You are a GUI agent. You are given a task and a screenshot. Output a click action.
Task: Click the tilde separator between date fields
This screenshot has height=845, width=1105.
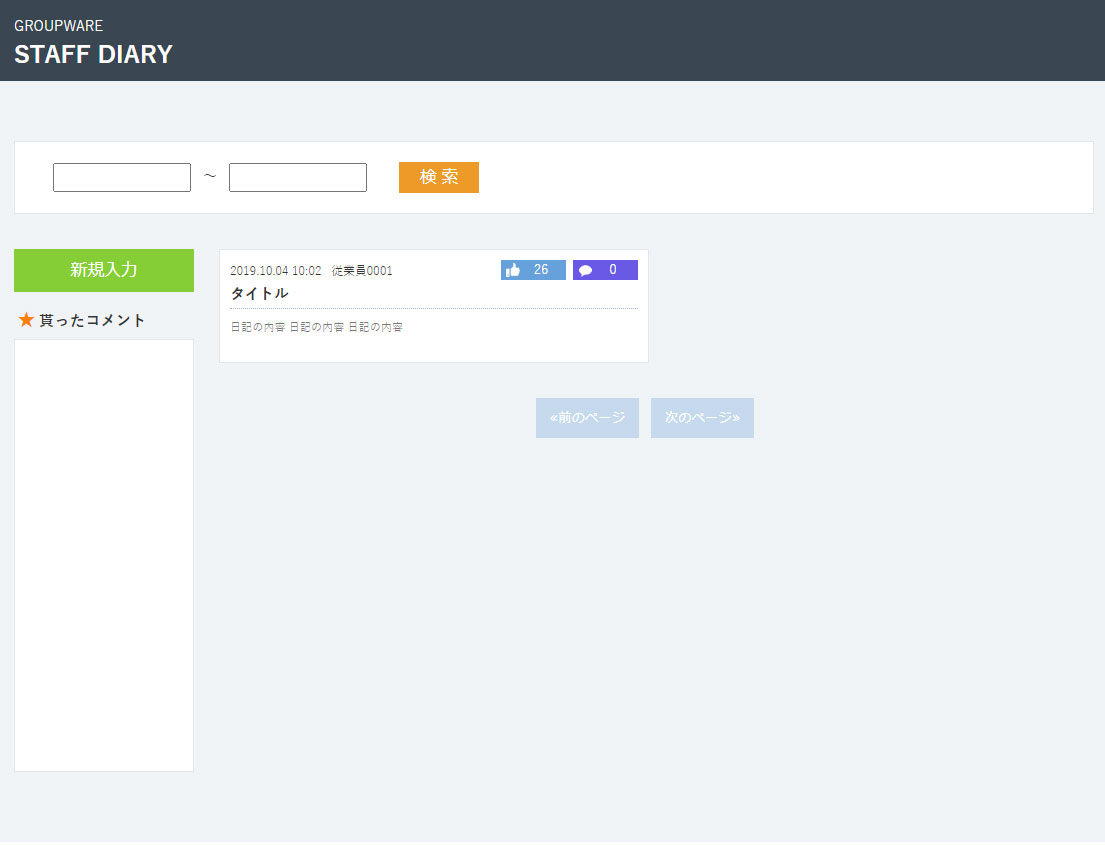[x=210, y=177]
